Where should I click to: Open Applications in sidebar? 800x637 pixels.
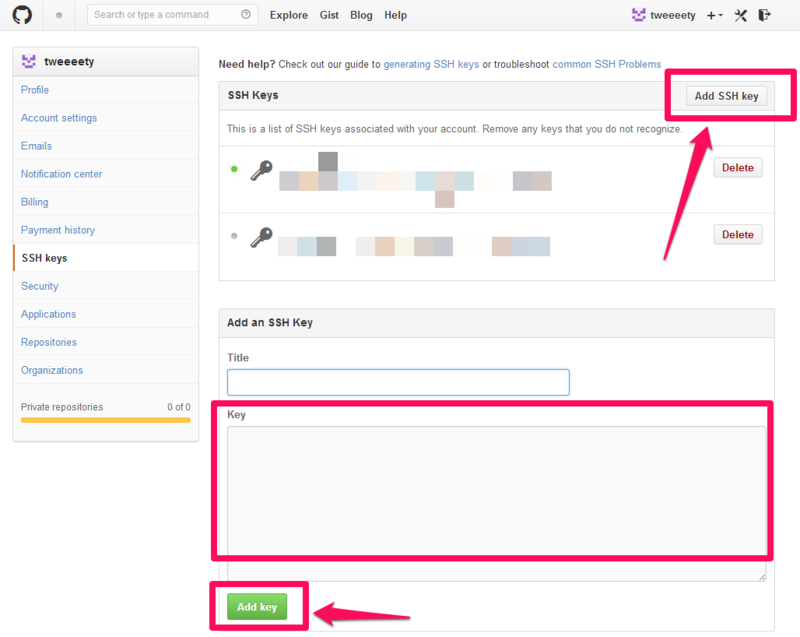coord(106,314)
